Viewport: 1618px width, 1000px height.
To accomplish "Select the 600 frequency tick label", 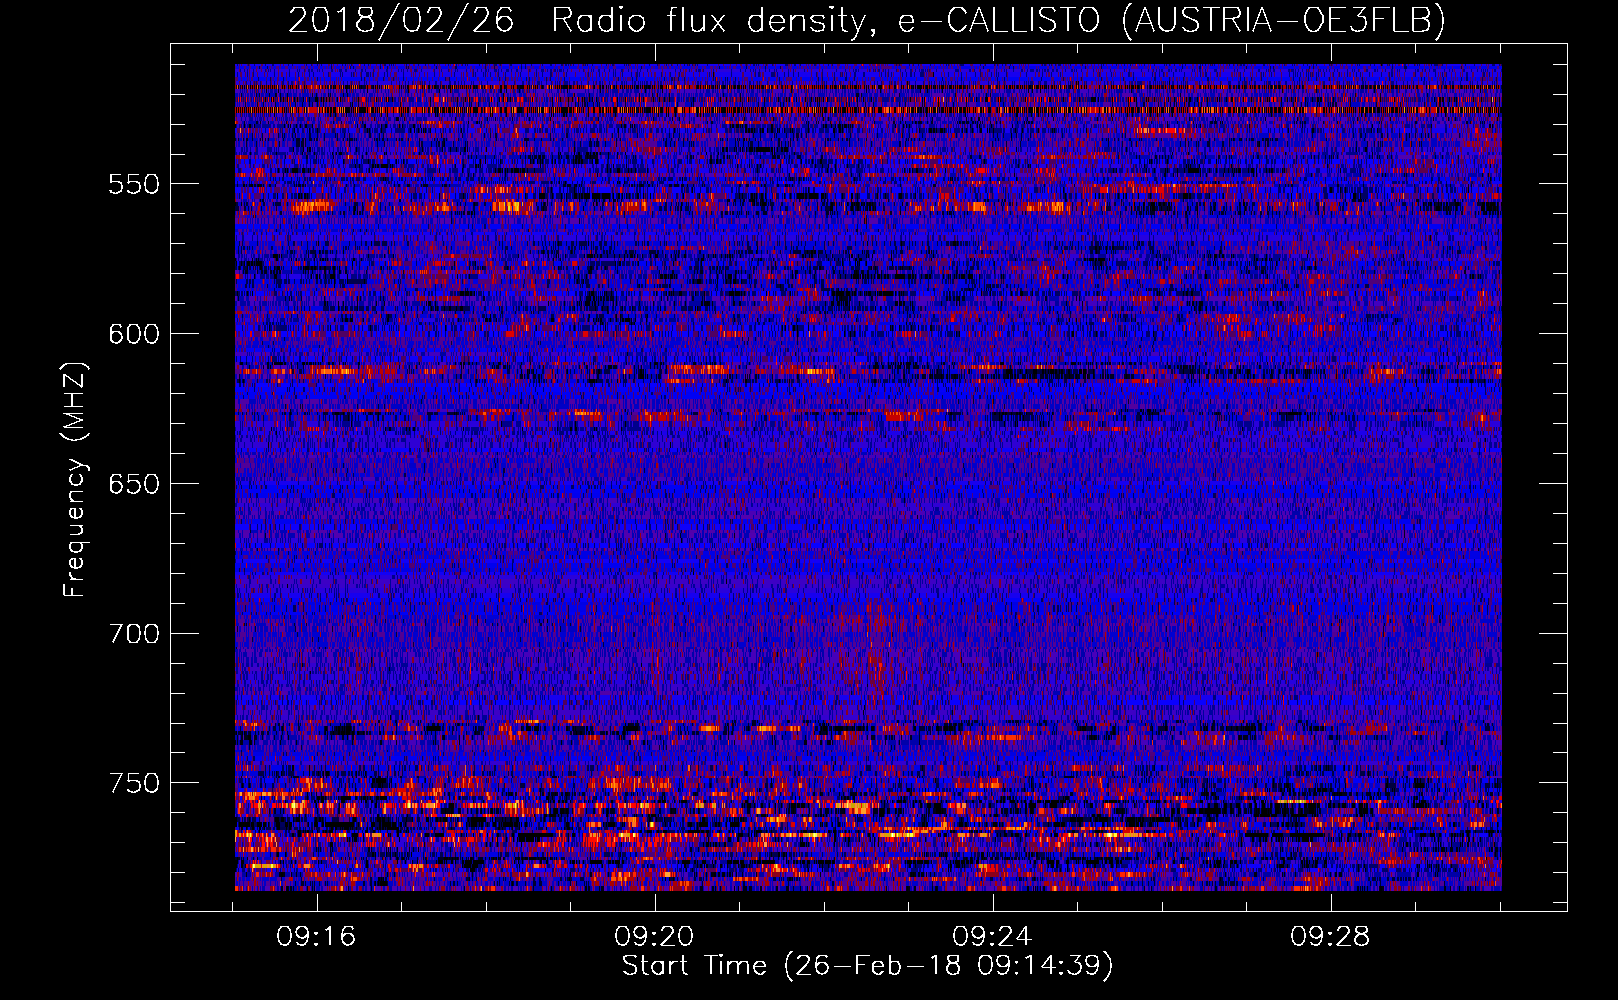I will point(134,334).
